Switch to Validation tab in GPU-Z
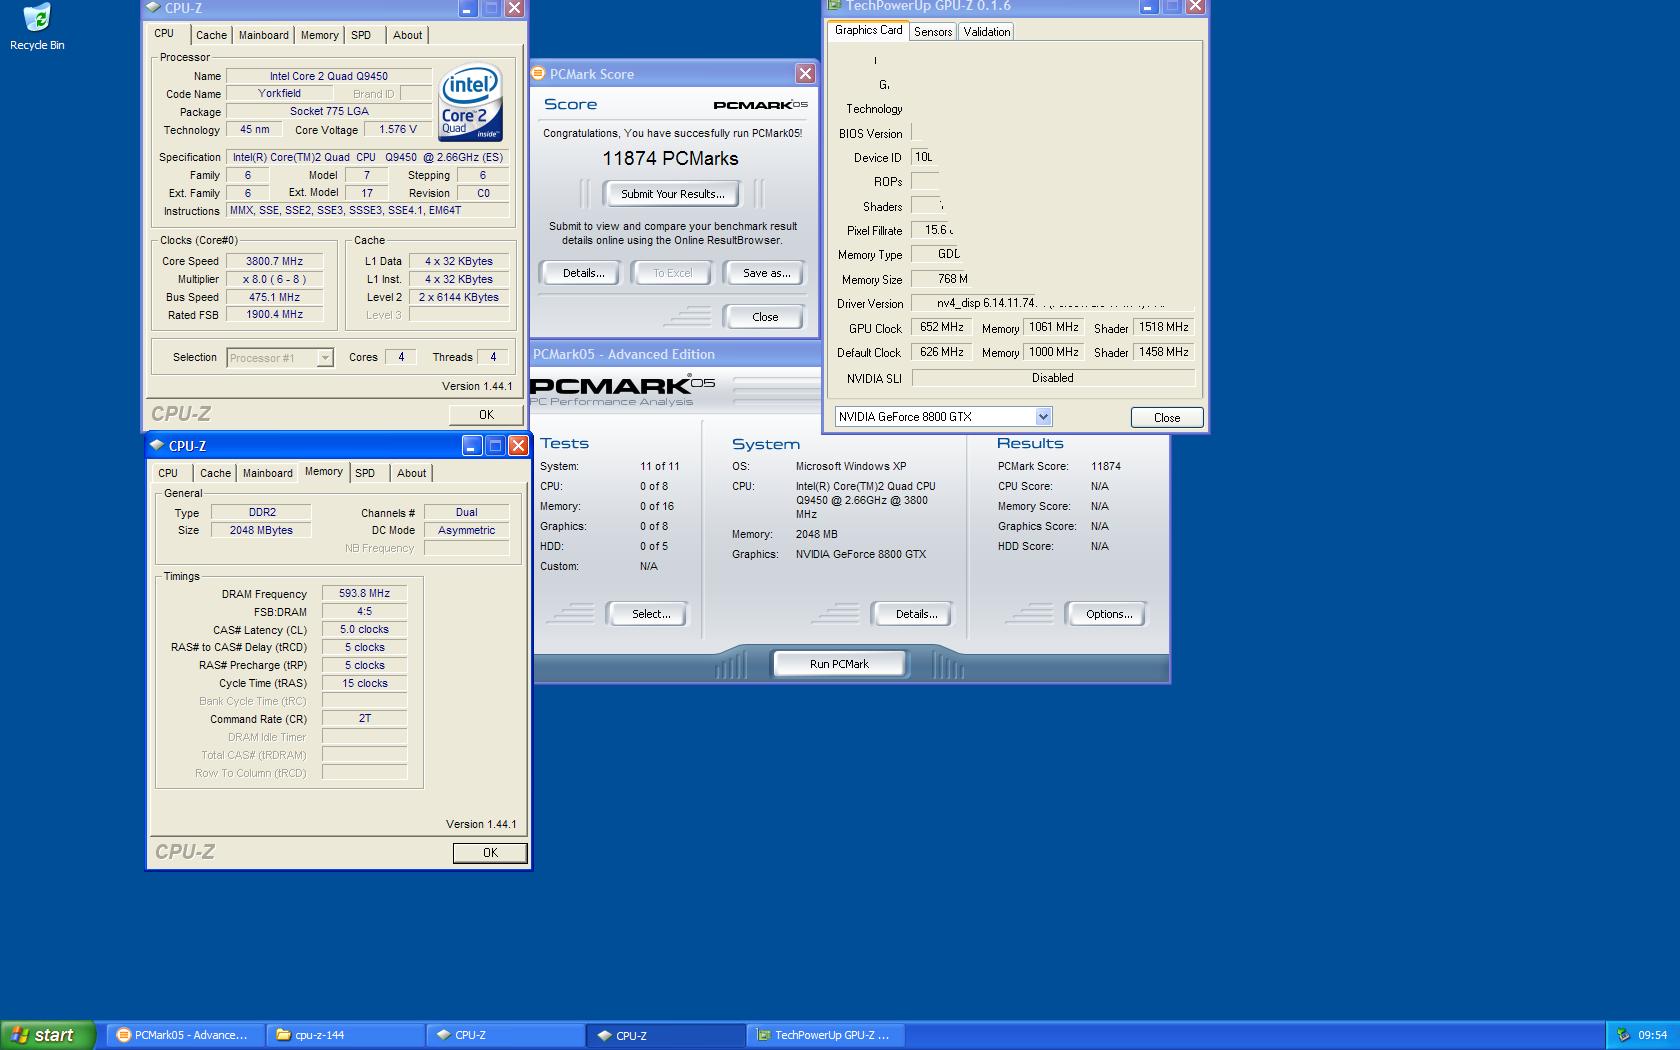Viewport: 1680px width, 1050px height. pos(987,32)
